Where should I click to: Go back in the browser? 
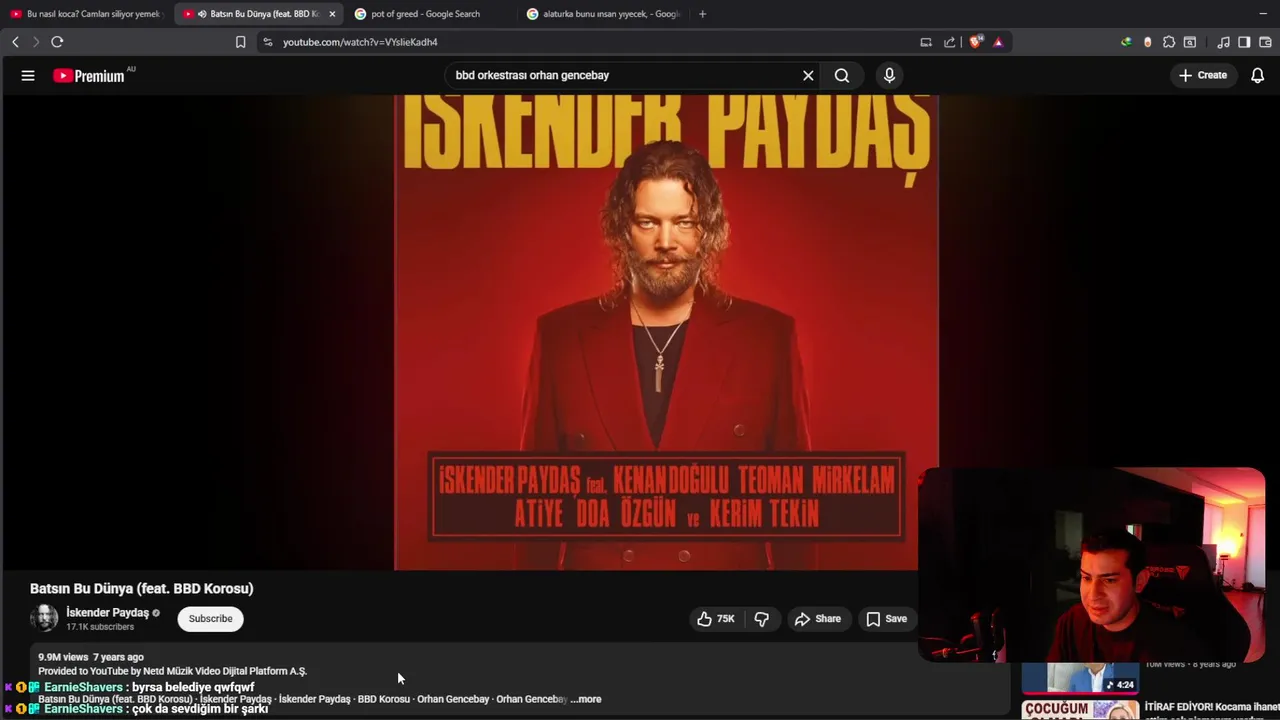coord(15,42)
